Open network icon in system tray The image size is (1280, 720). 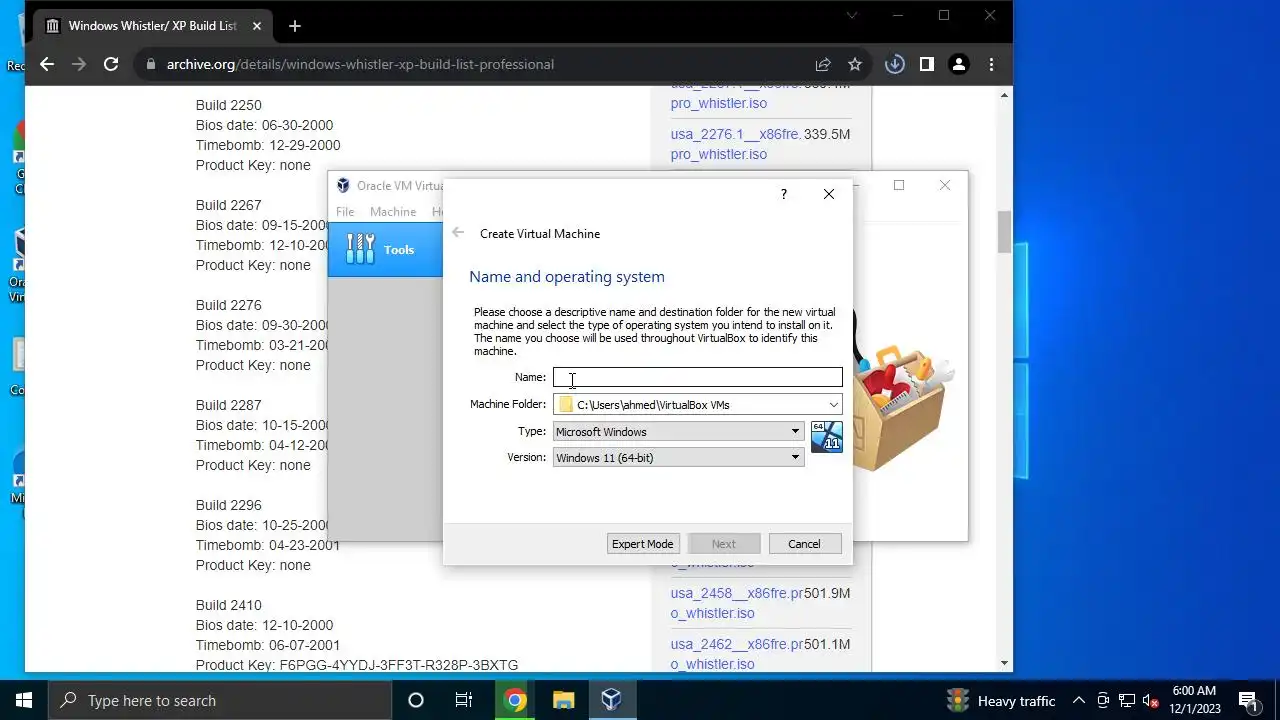pyautogui.click(x=1127, y=700)
